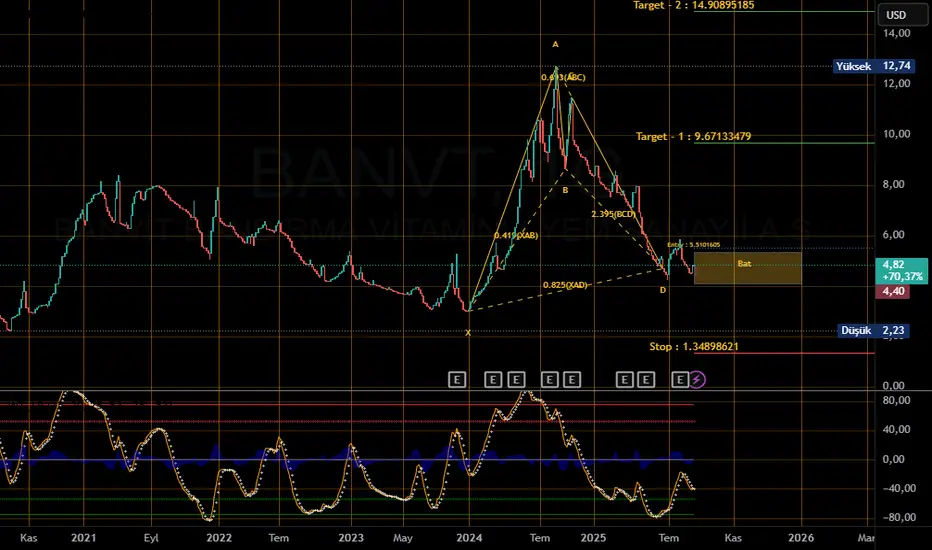932x550 pixels.
Task: Click the Düşük 2,23 low price label
Action: click(x=873, y=331)
